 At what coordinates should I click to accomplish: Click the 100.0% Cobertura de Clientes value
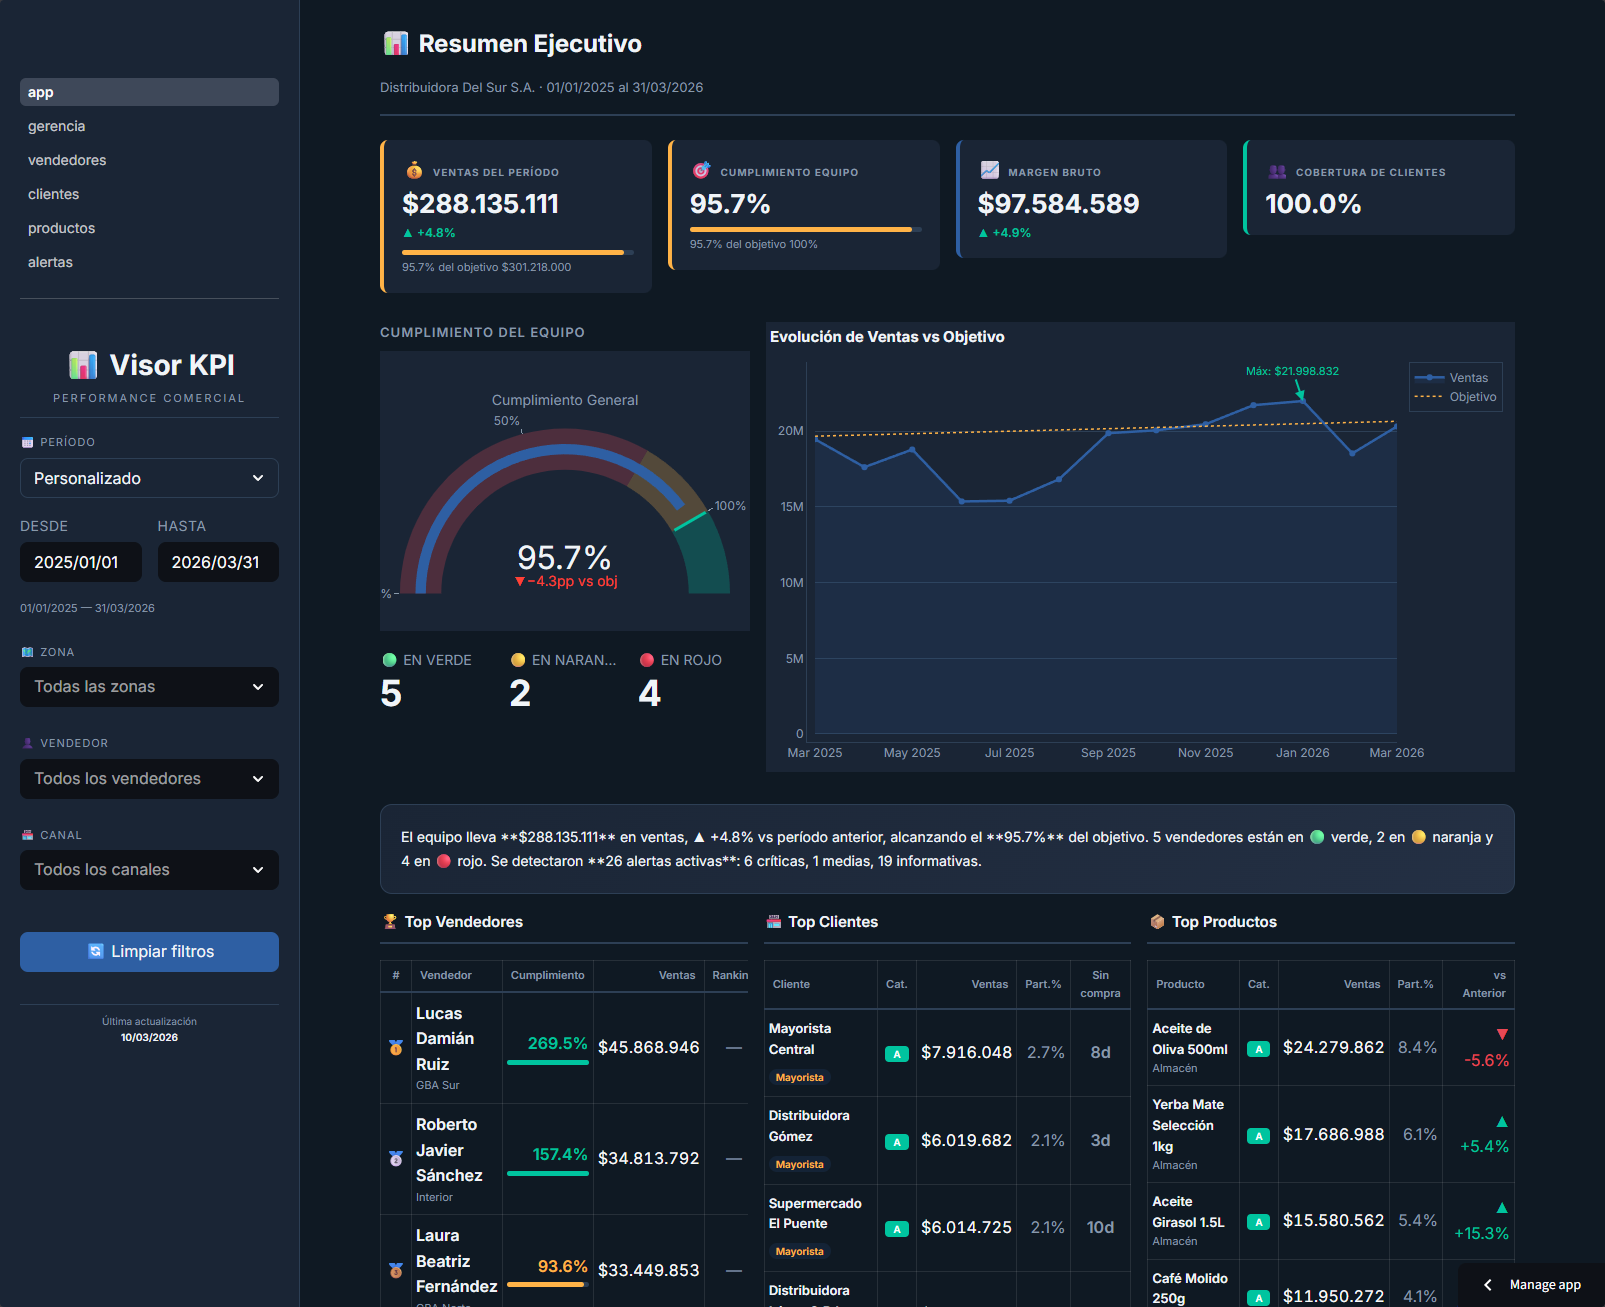[x=1313, y=204]
